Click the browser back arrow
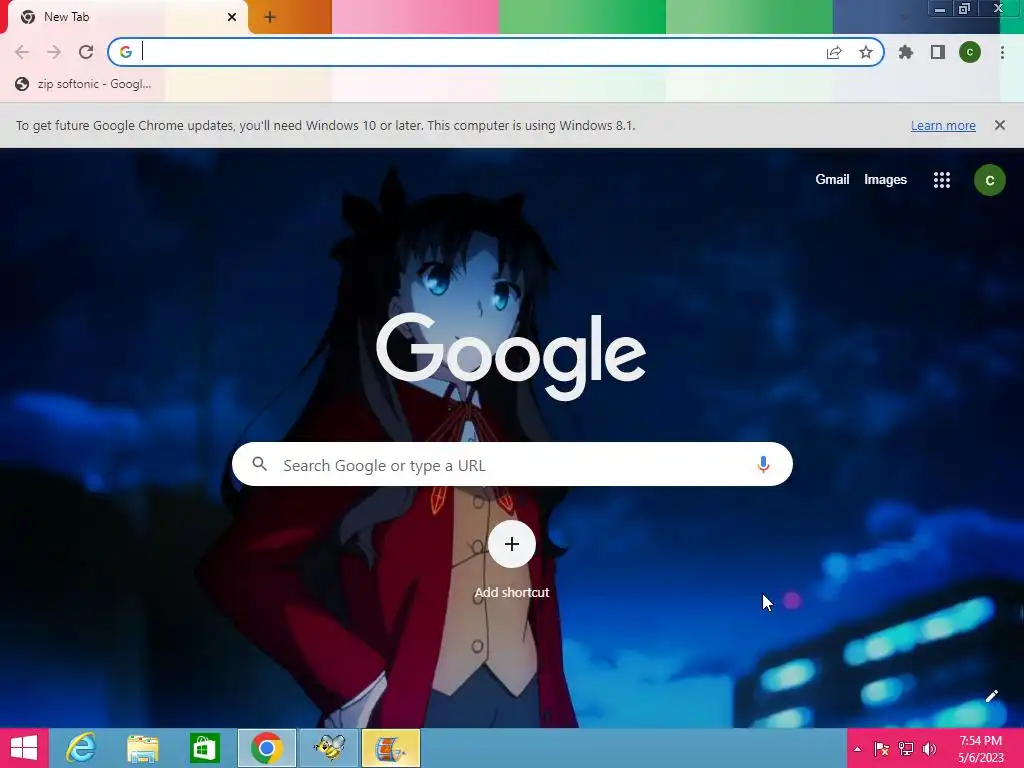Viewport: 1024px width, 768px height. click(x=22, y=52)
